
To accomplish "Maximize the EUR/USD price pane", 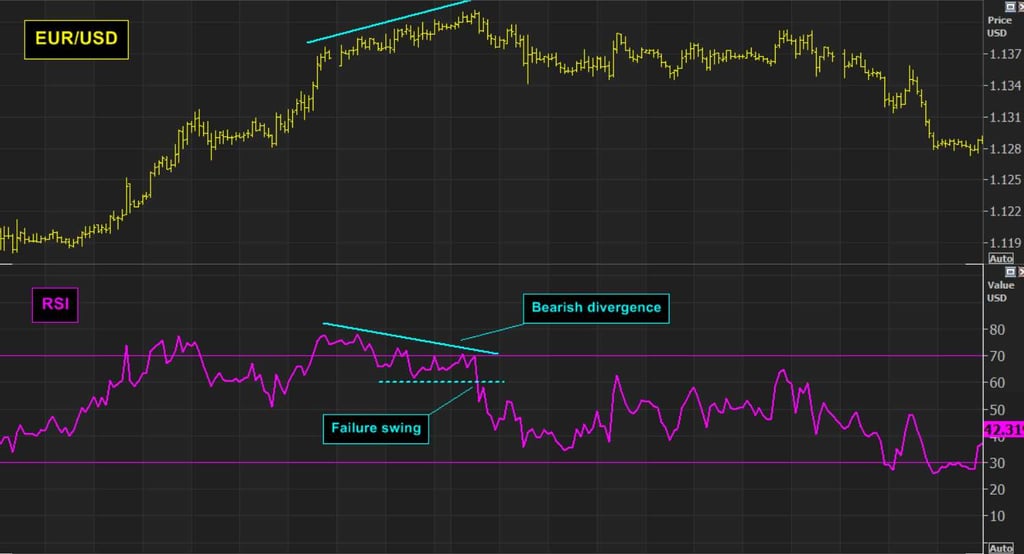I will coord(1010,6).
